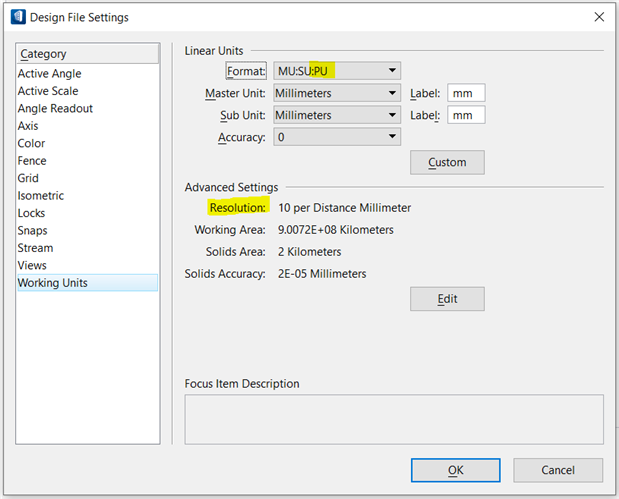Viewport: 619px width, 499px height.
Task: Click the Edit button in Advanced Settings
Action: click(x=447, y=299)
